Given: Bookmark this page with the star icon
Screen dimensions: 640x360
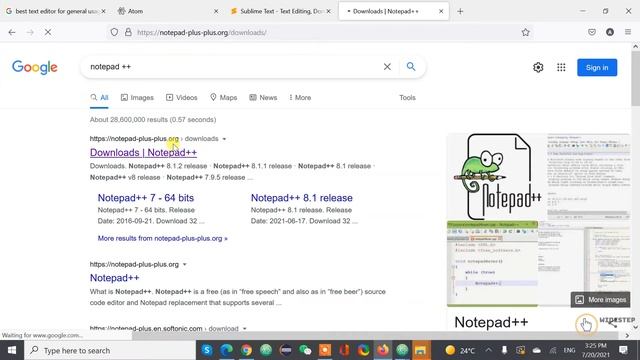Looking at the screenshot, I should click(525, 32).
